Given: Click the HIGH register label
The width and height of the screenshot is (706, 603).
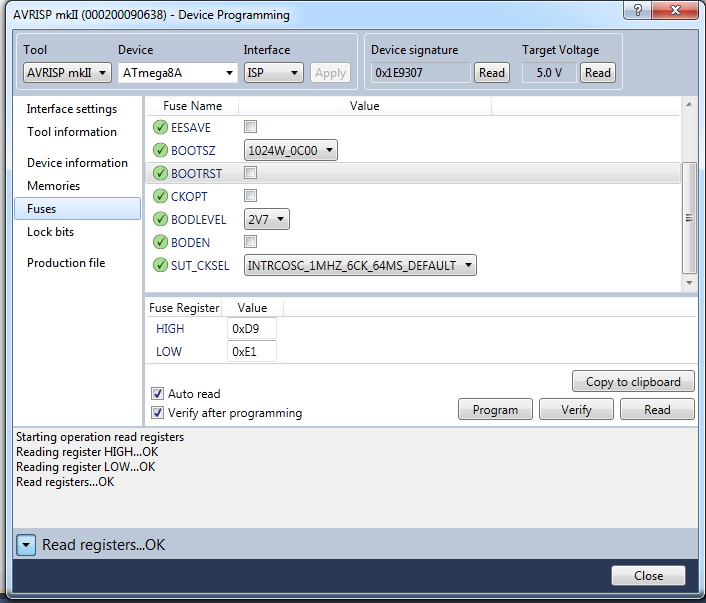Looking at the screenshot, I should pos(170,329).
